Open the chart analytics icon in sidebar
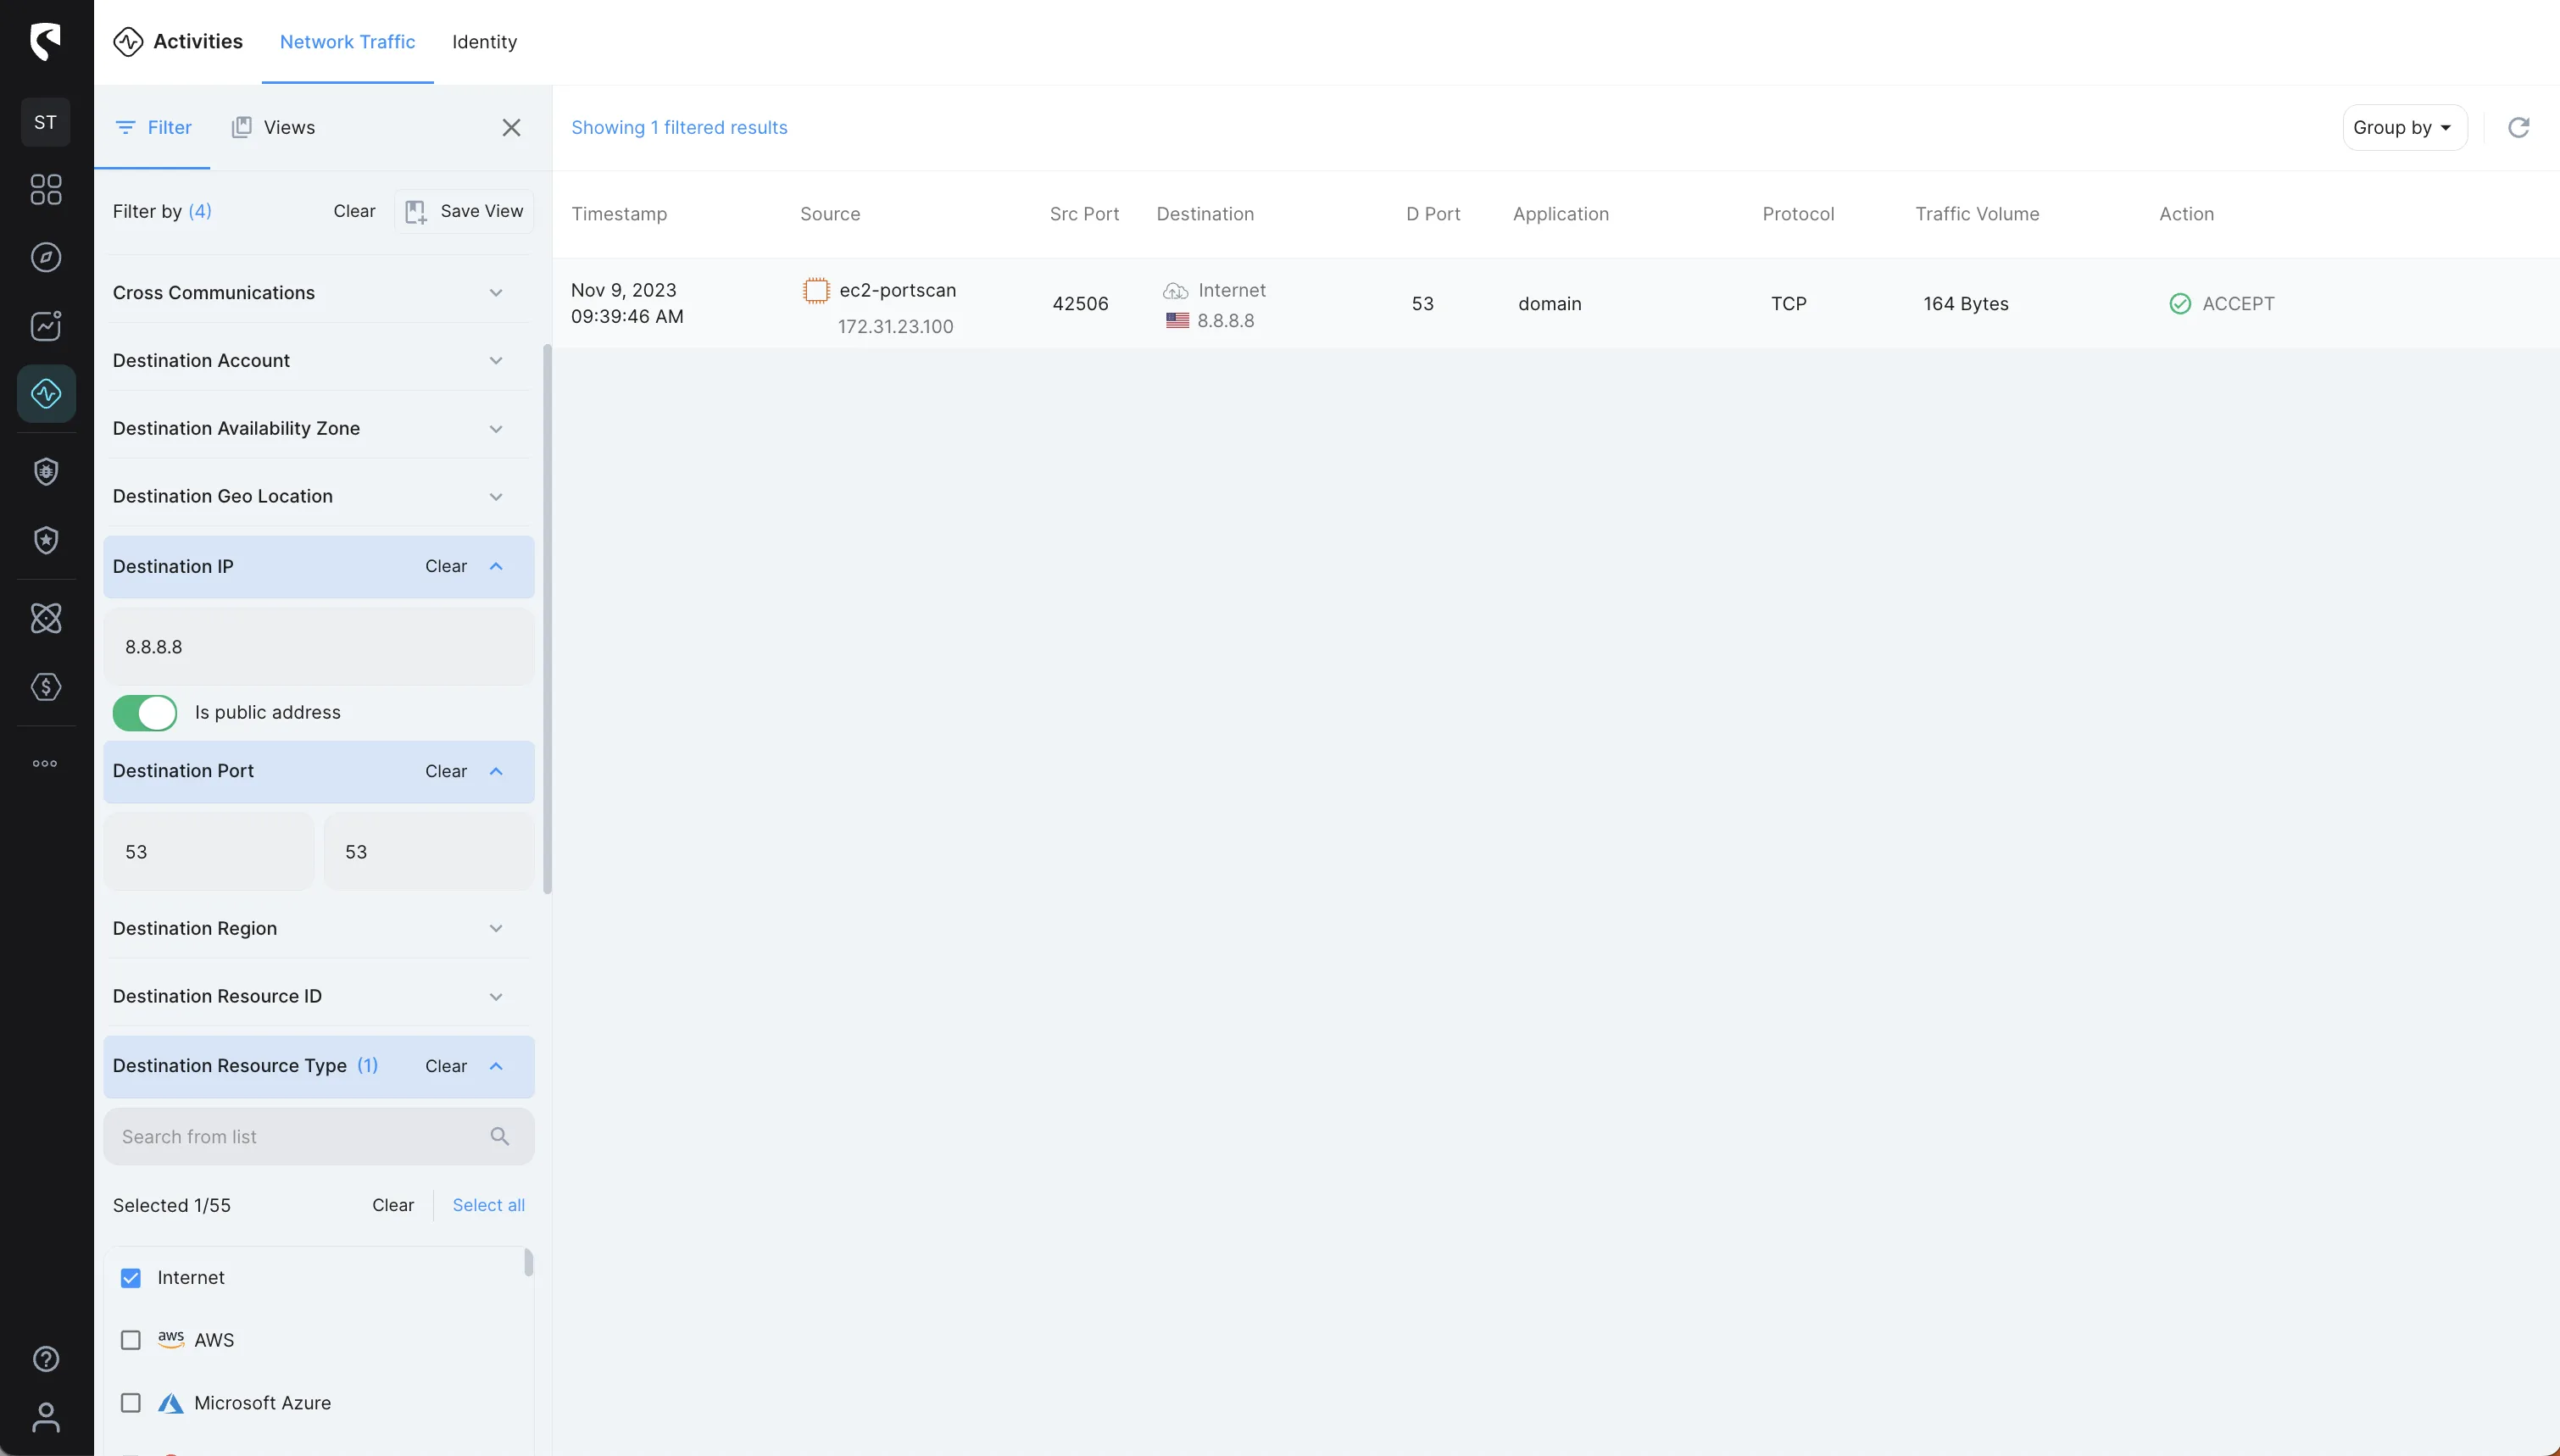 [x=45, y=325]
